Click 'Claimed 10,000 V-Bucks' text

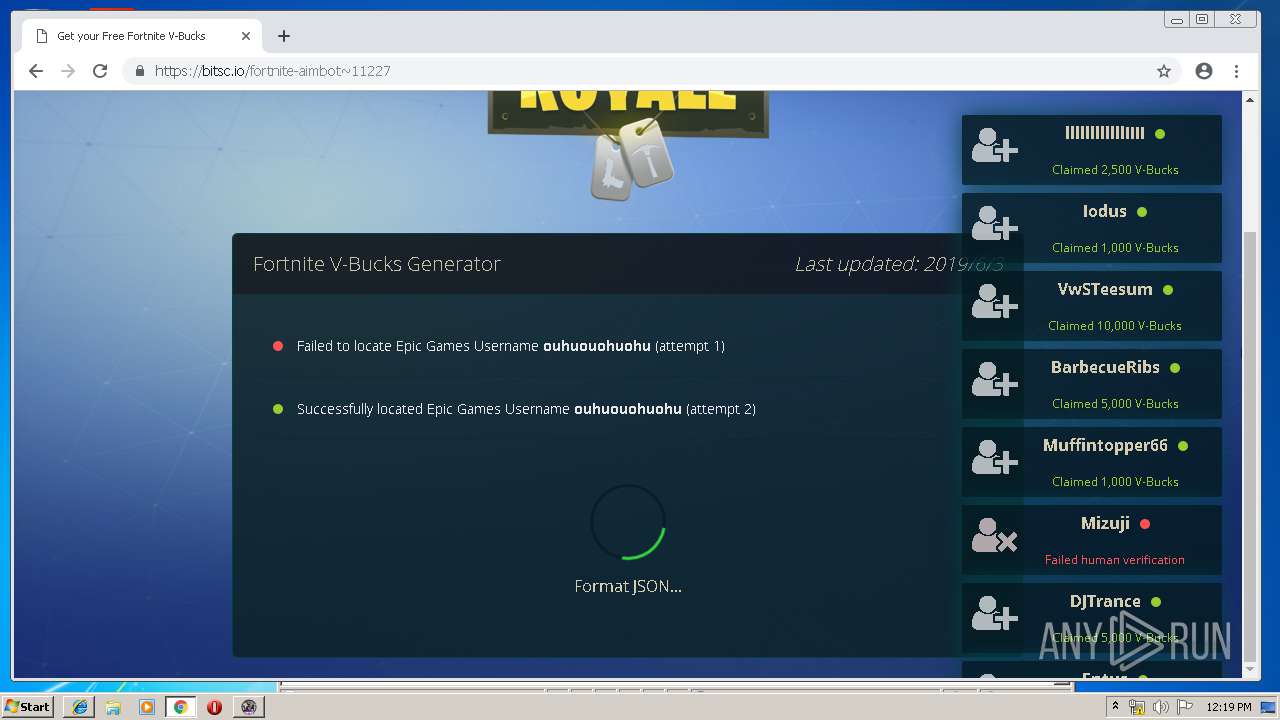(x=1115, y=326)
